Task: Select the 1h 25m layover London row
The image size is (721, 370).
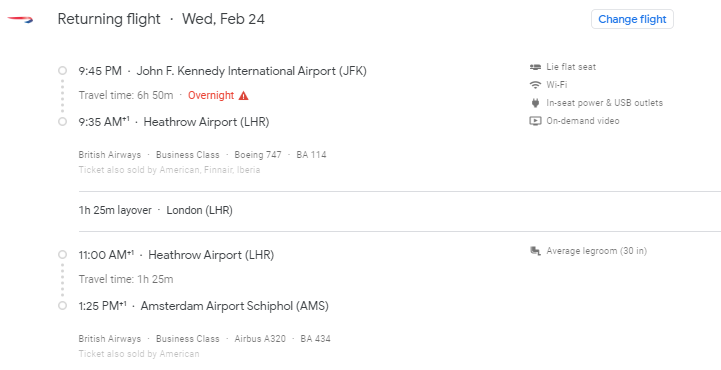Action: pos(400,211)
